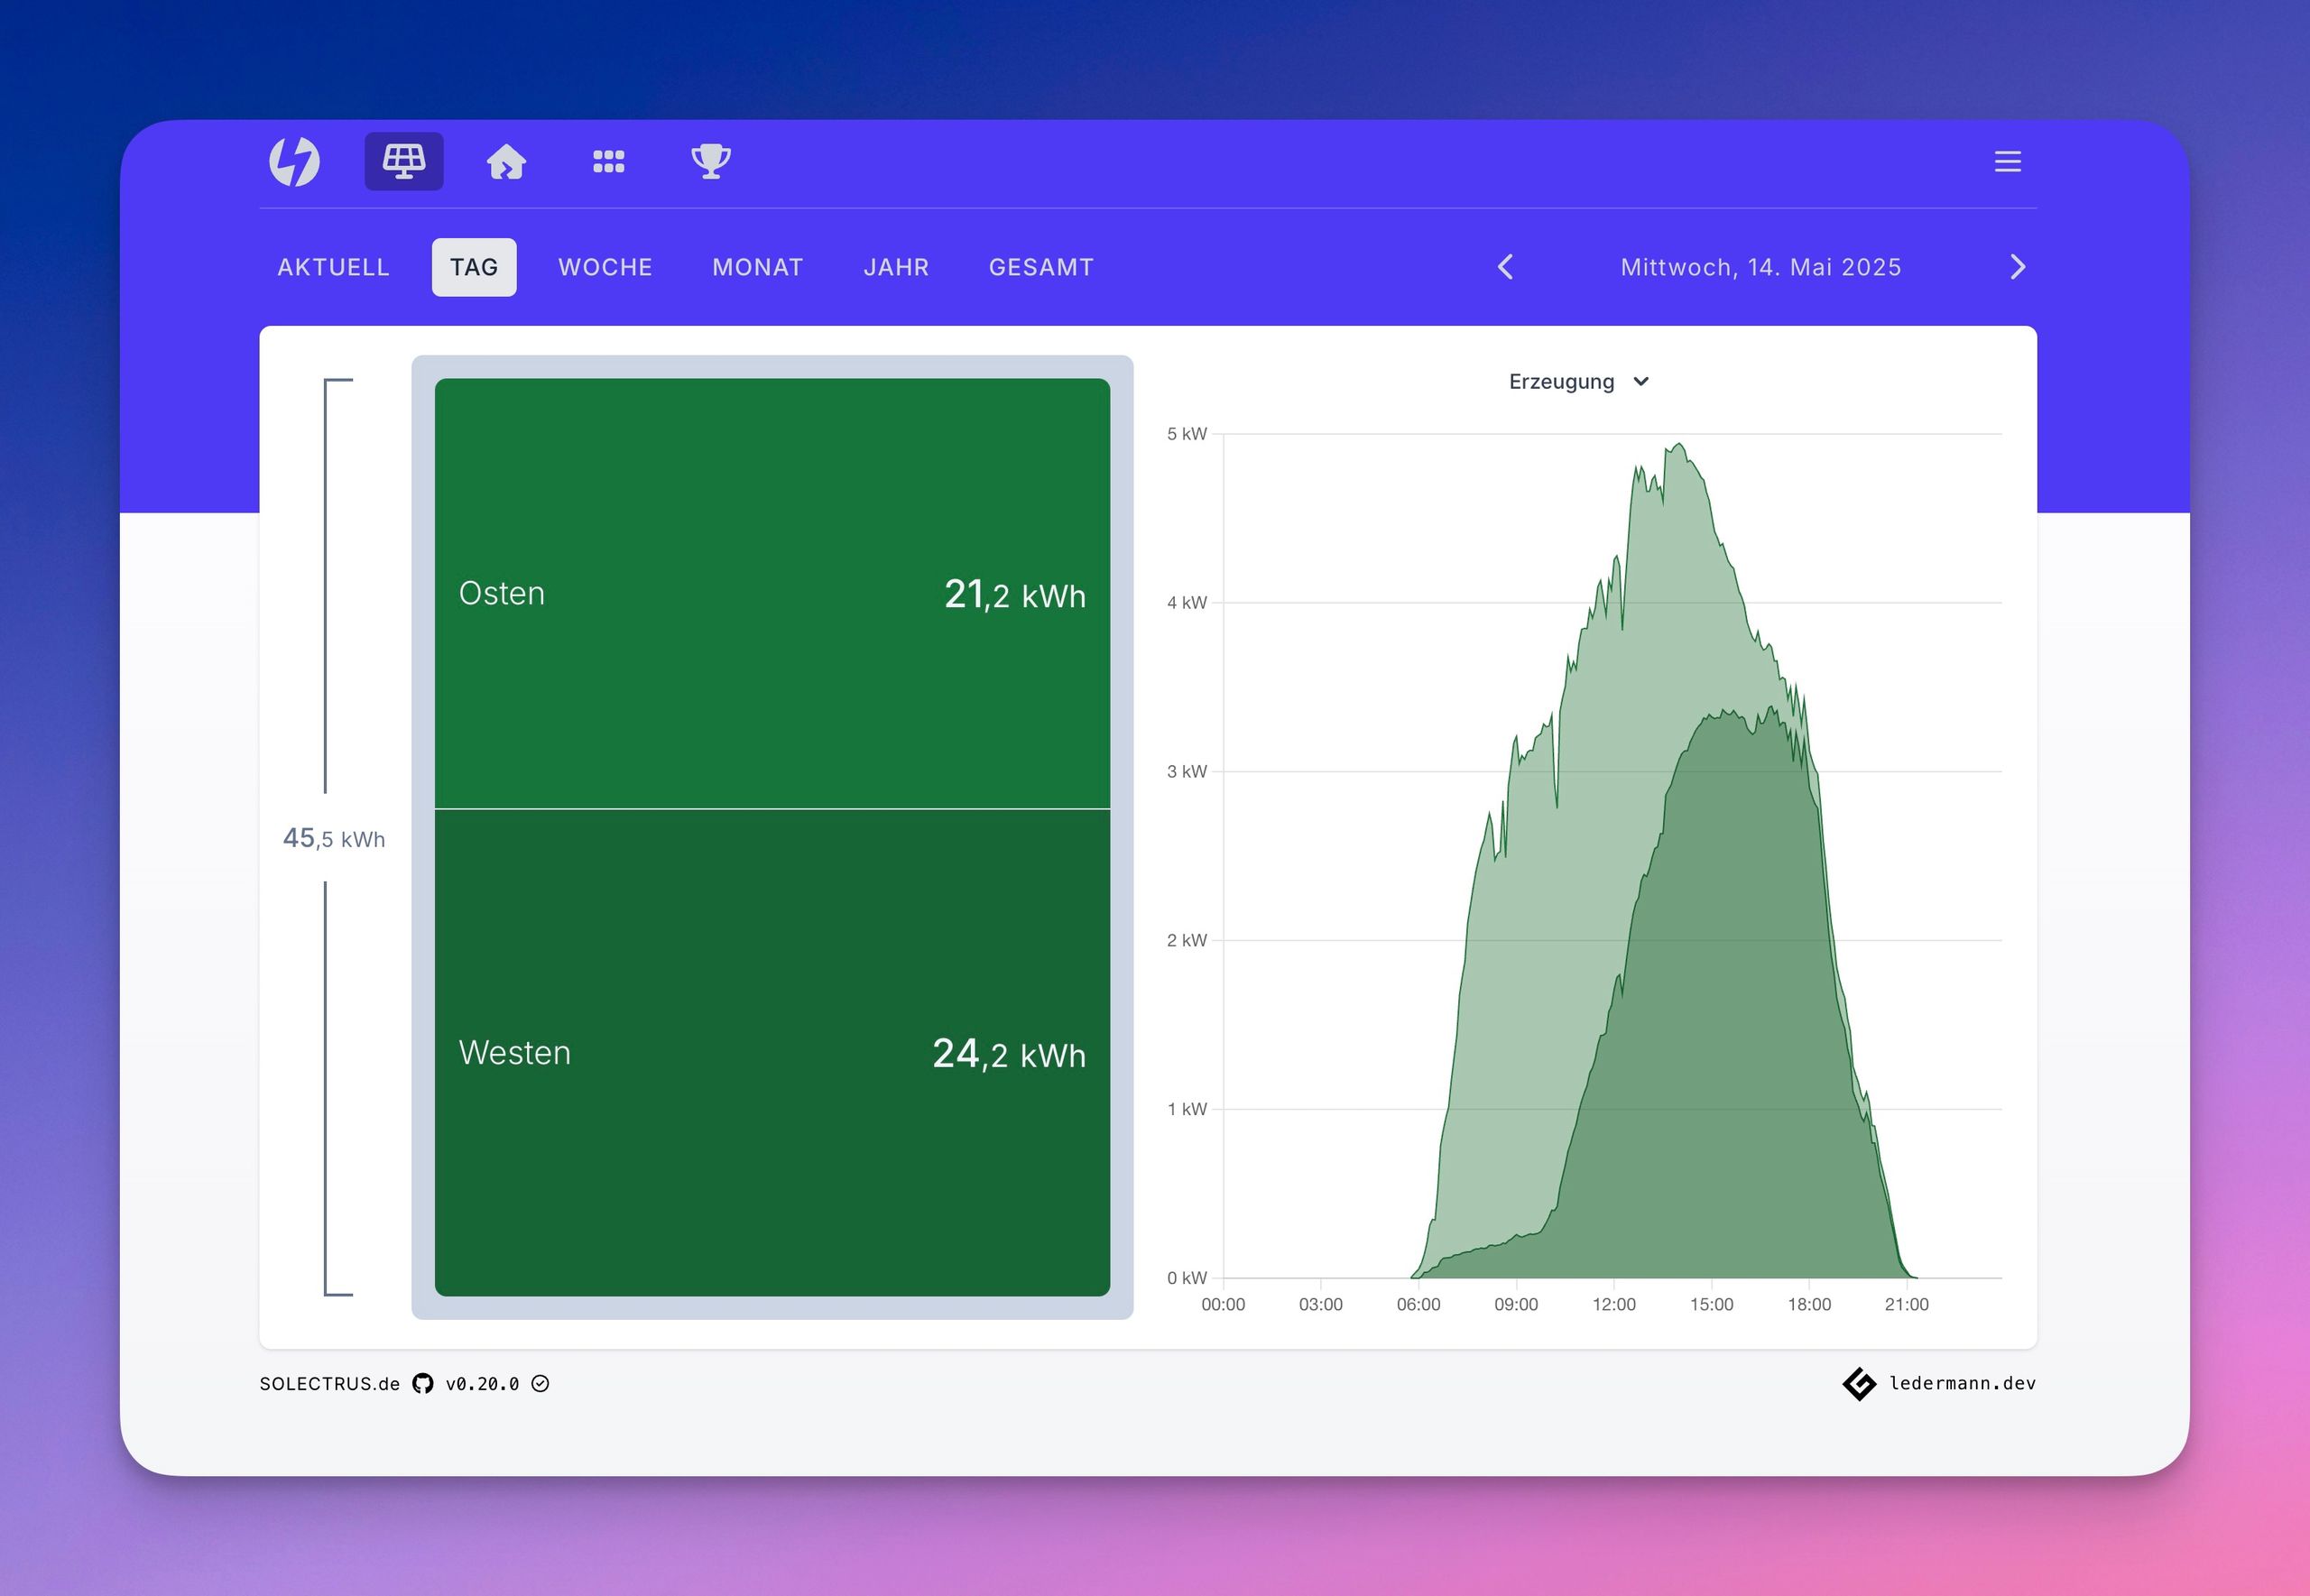Go to previous day arrow
The width and height of the screenshot is (2310, 1596).
tap(1505, 267)
